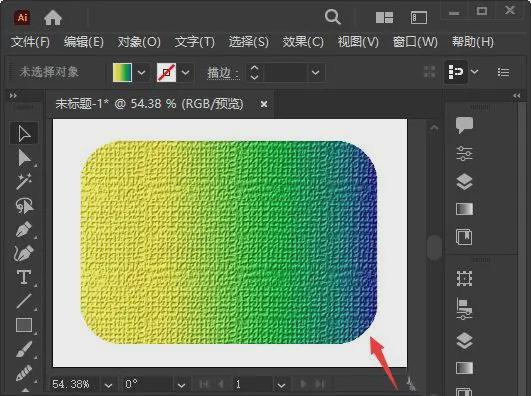Click the 0° rotation field
This screenshot has width=531, height=396.
(x=147, y=384)
